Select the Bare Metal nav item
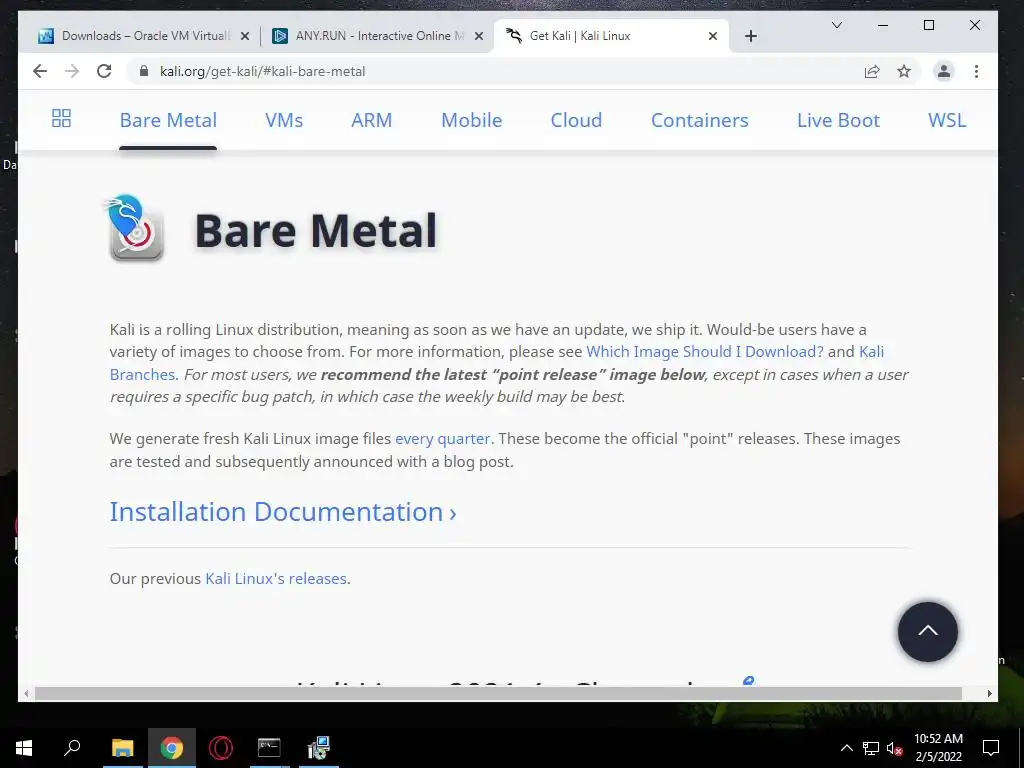This screenshot has height=768, width=1024. coord(168,120)
